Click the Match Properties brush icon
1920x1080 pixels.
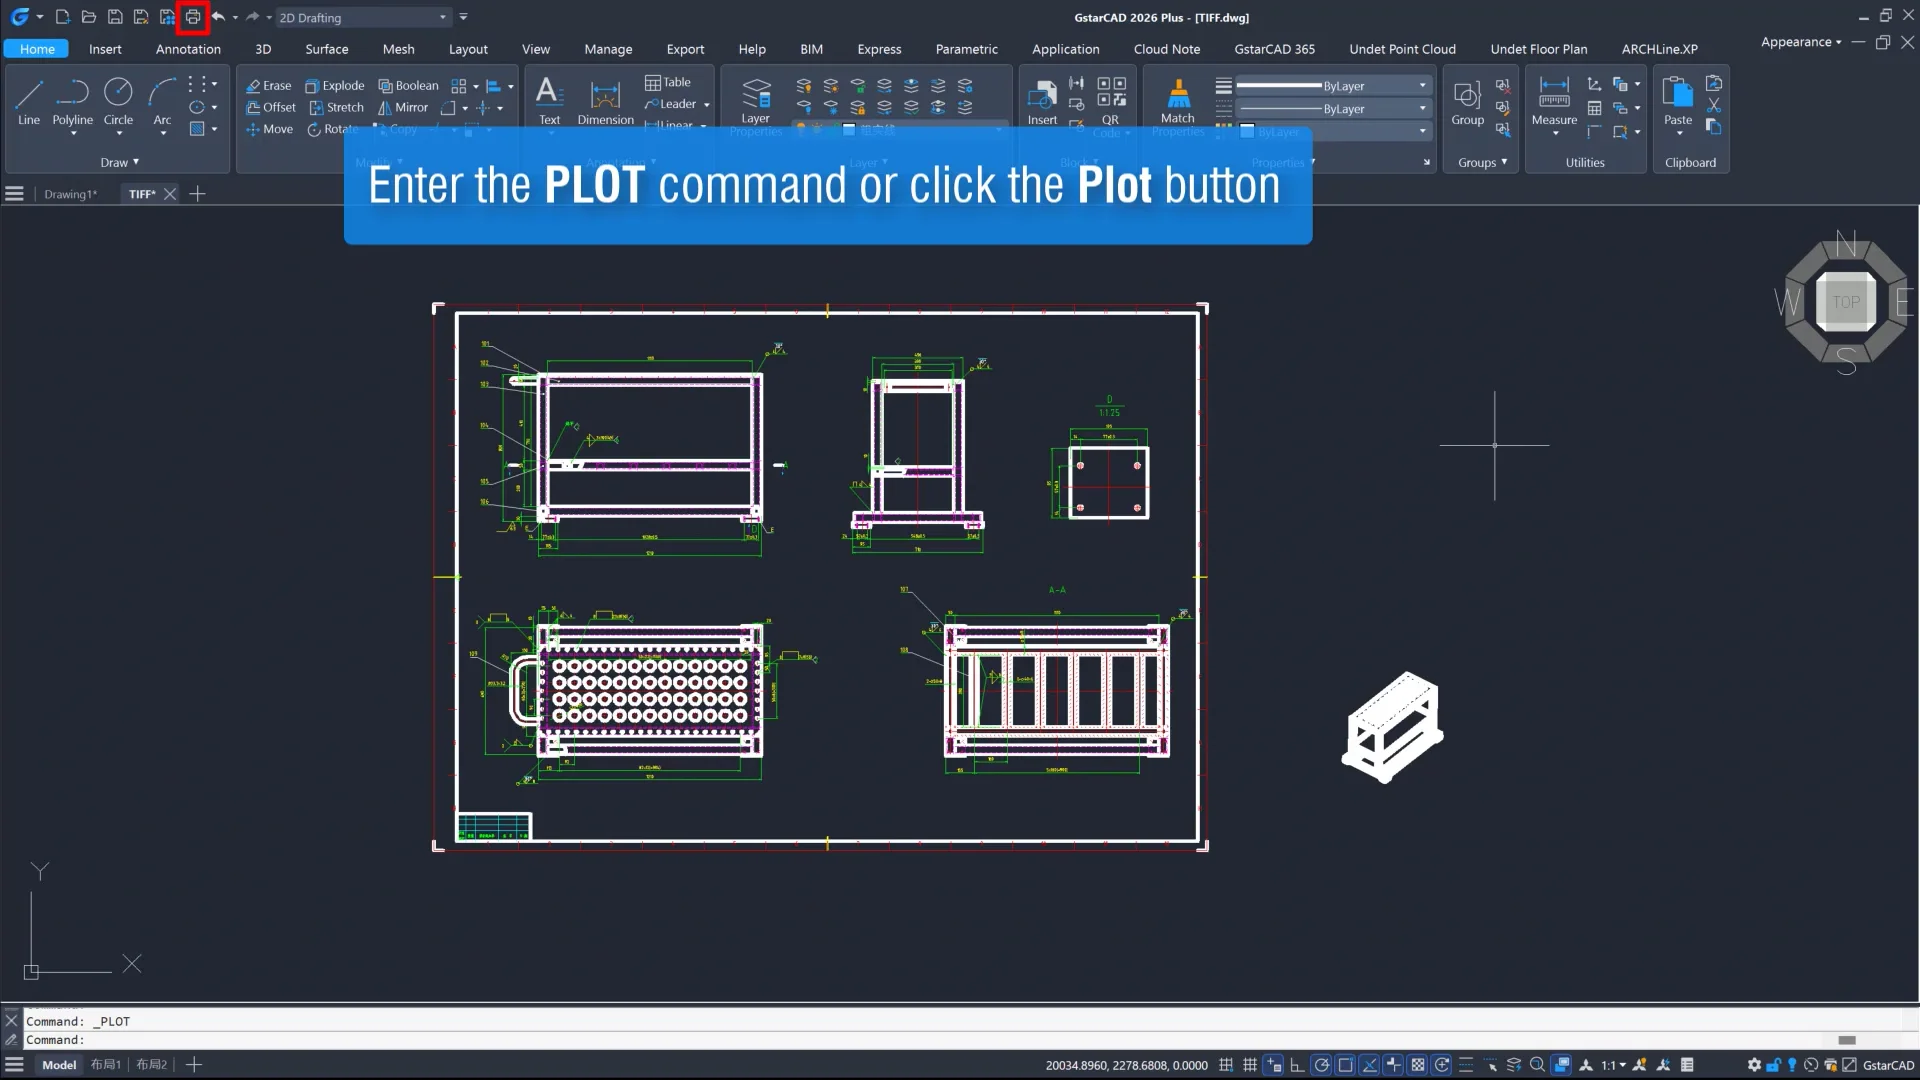(x=1178, y=101)
